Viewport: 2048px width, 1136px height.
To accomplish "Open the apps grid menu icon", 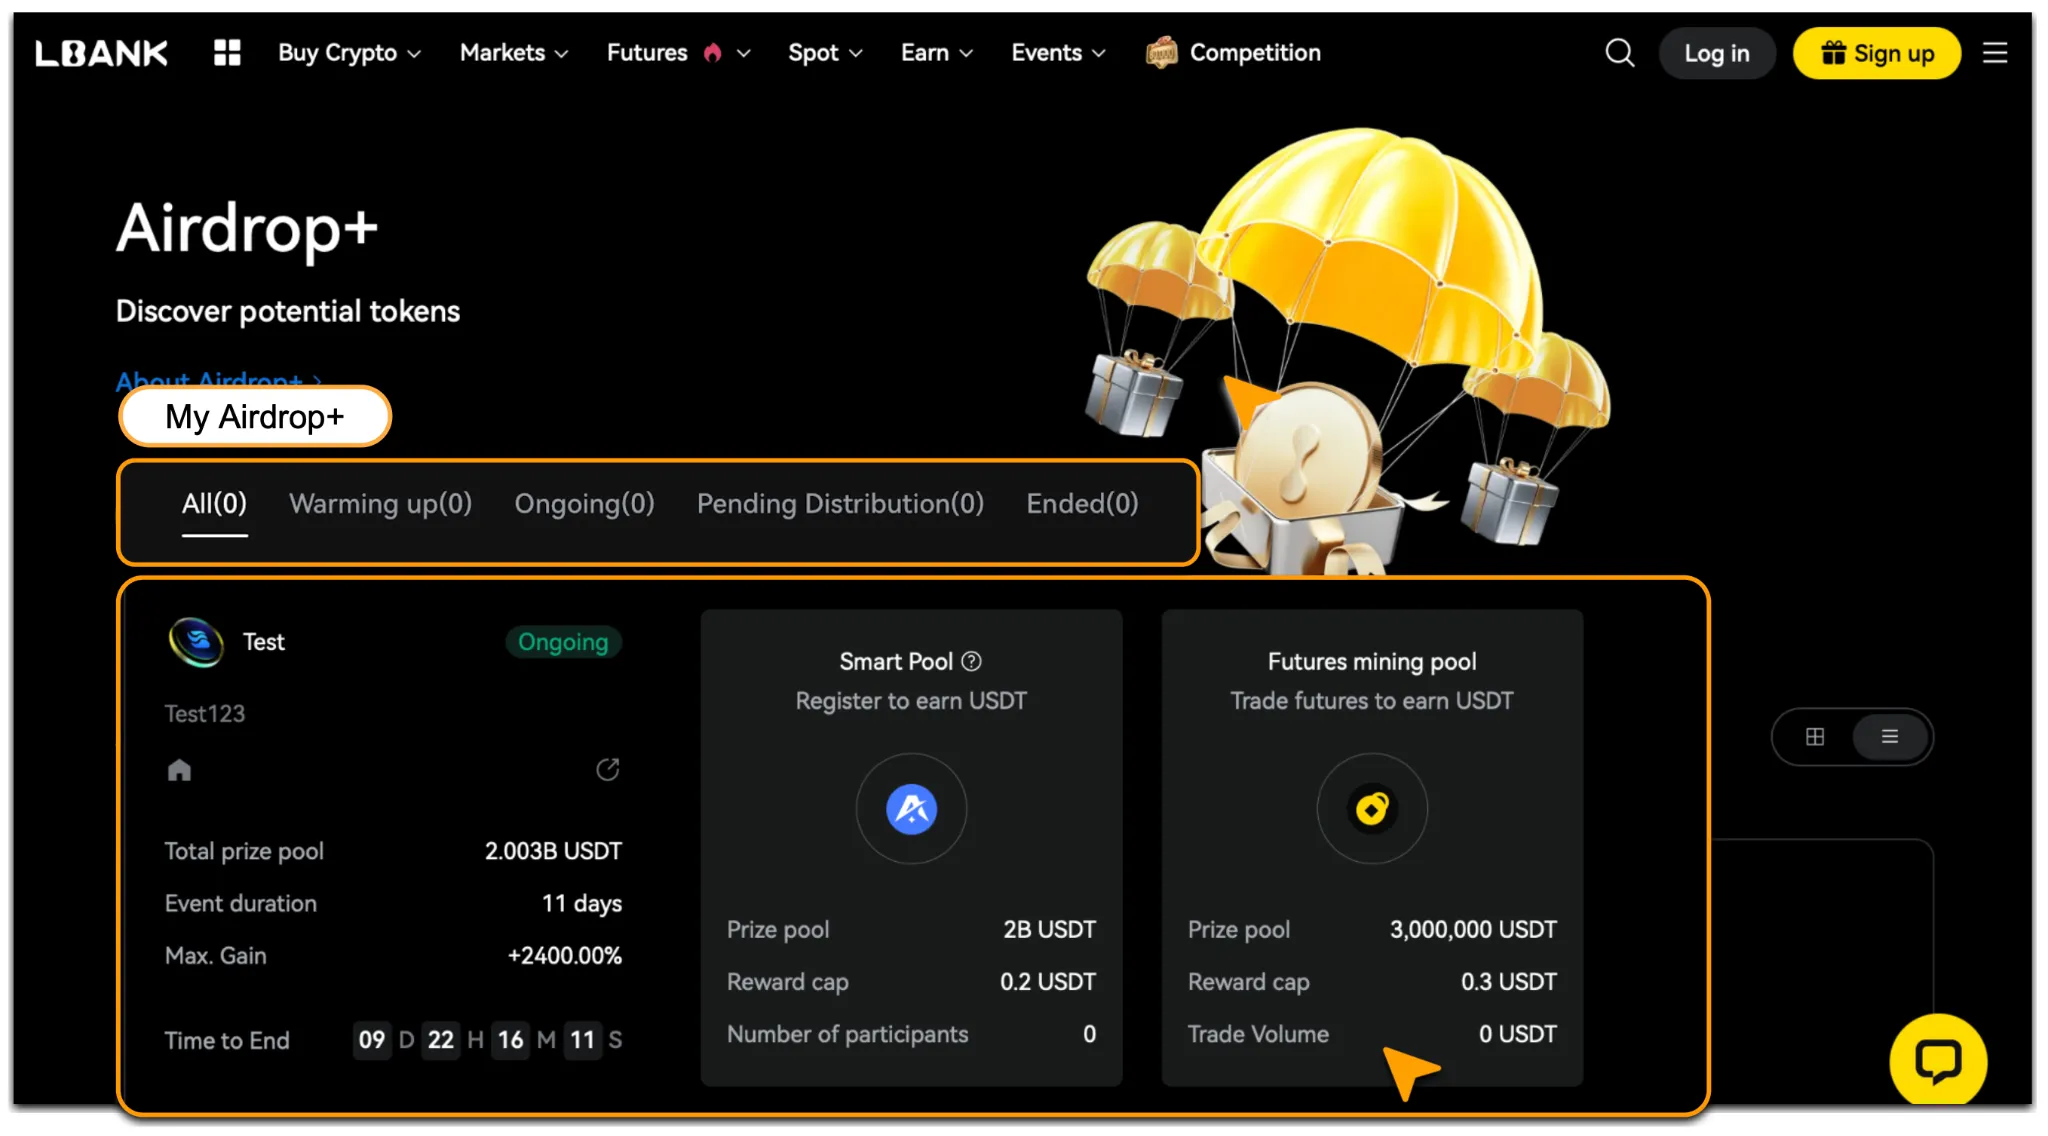I will [227, 53].
